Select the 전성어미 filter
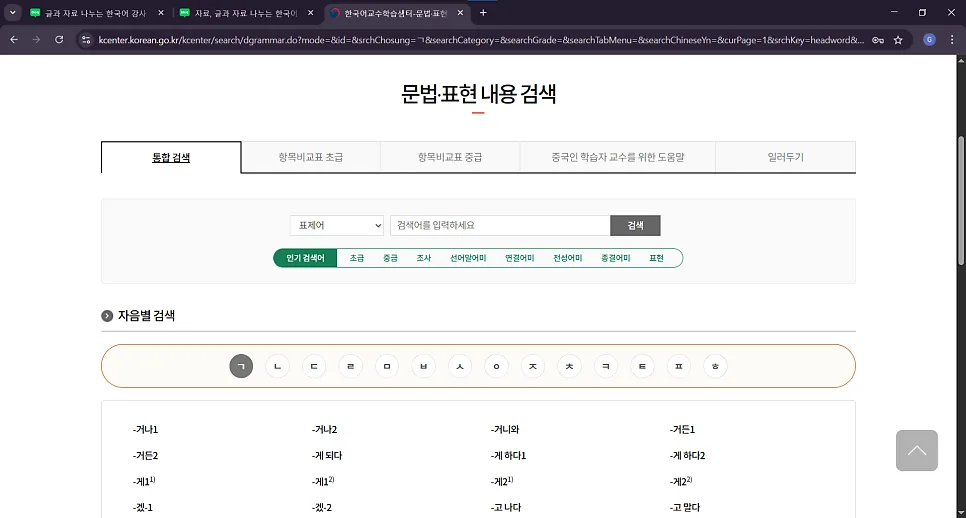Image resolution: width=966 pixels, height=518 pixels. click(x=567, y=258)
